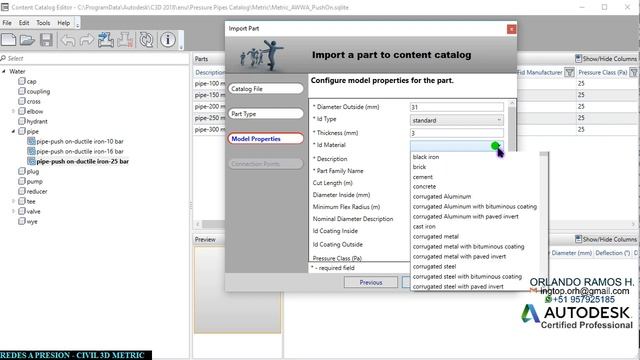
Task: Collapse the pipe tree node
Action: click(x=13, y=131)
